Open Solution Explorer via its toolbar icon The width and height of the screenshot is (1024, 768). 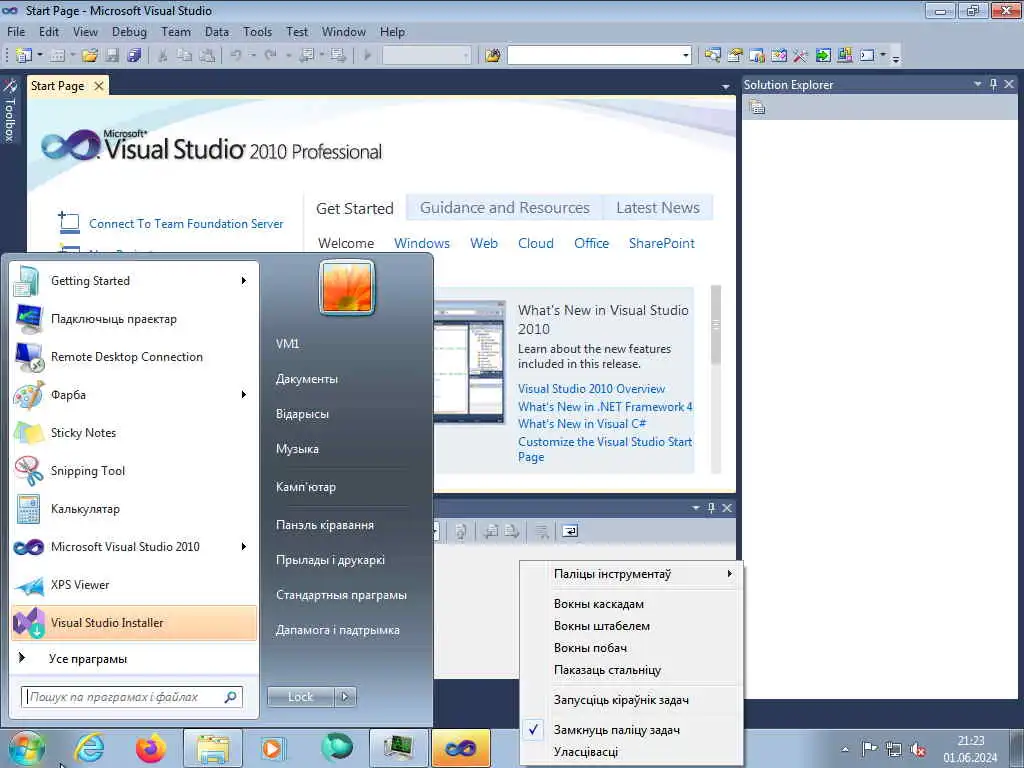712,56
